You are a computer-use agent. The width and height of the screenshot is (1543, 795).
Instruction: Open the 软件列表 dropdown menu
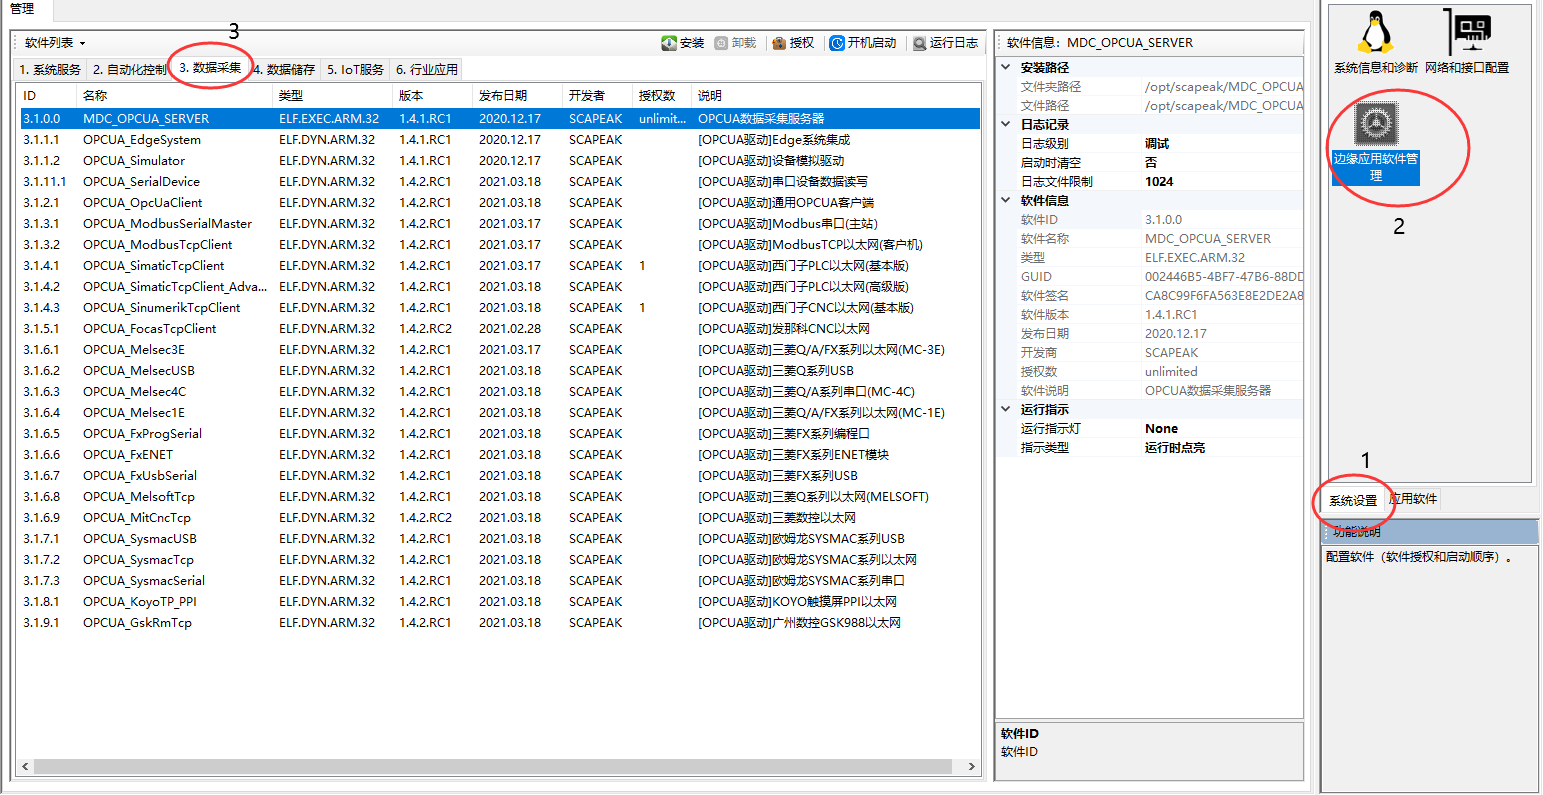[55, 43]
